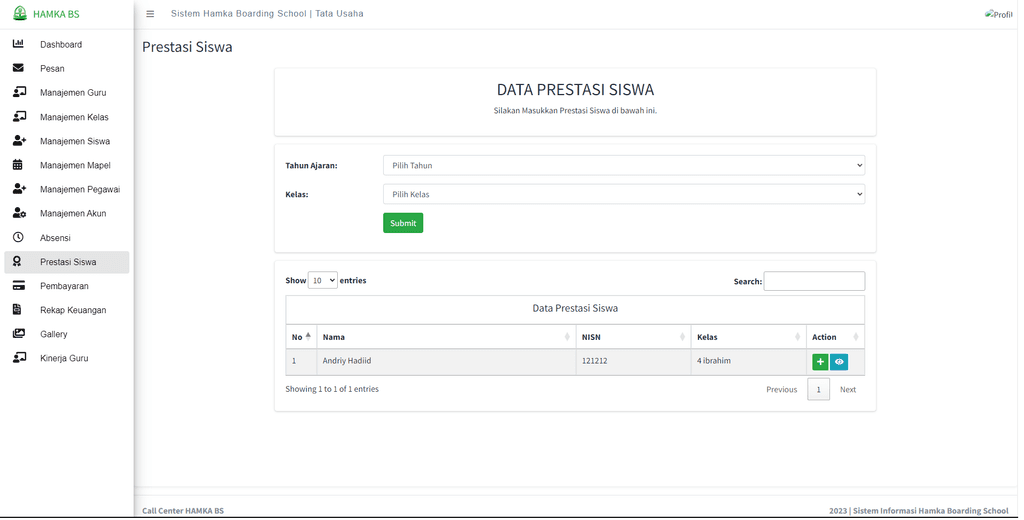Screen dimensions: 1024x520
Task: Open Rekap Keuangan menu item
Action: point(67,310)
